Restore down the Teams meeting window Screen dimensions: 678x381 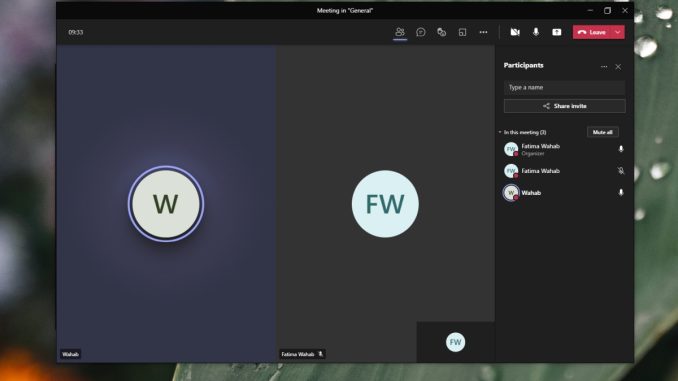click(608, 10)
